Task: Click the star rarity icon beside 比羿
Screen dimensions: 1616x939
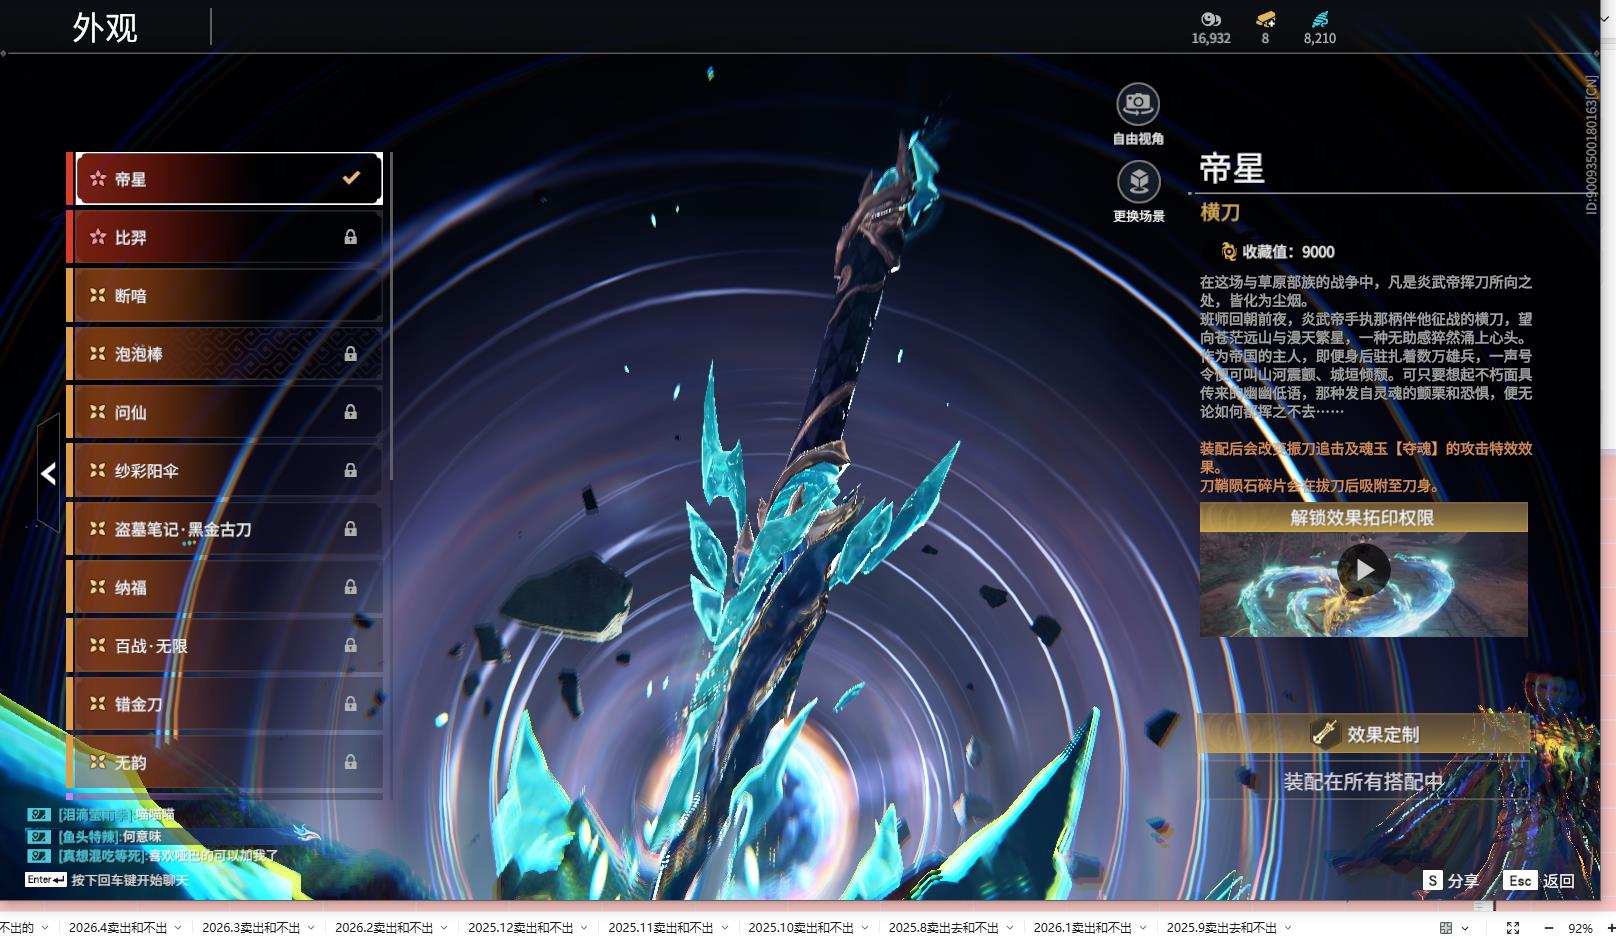Action: (98, 237)
